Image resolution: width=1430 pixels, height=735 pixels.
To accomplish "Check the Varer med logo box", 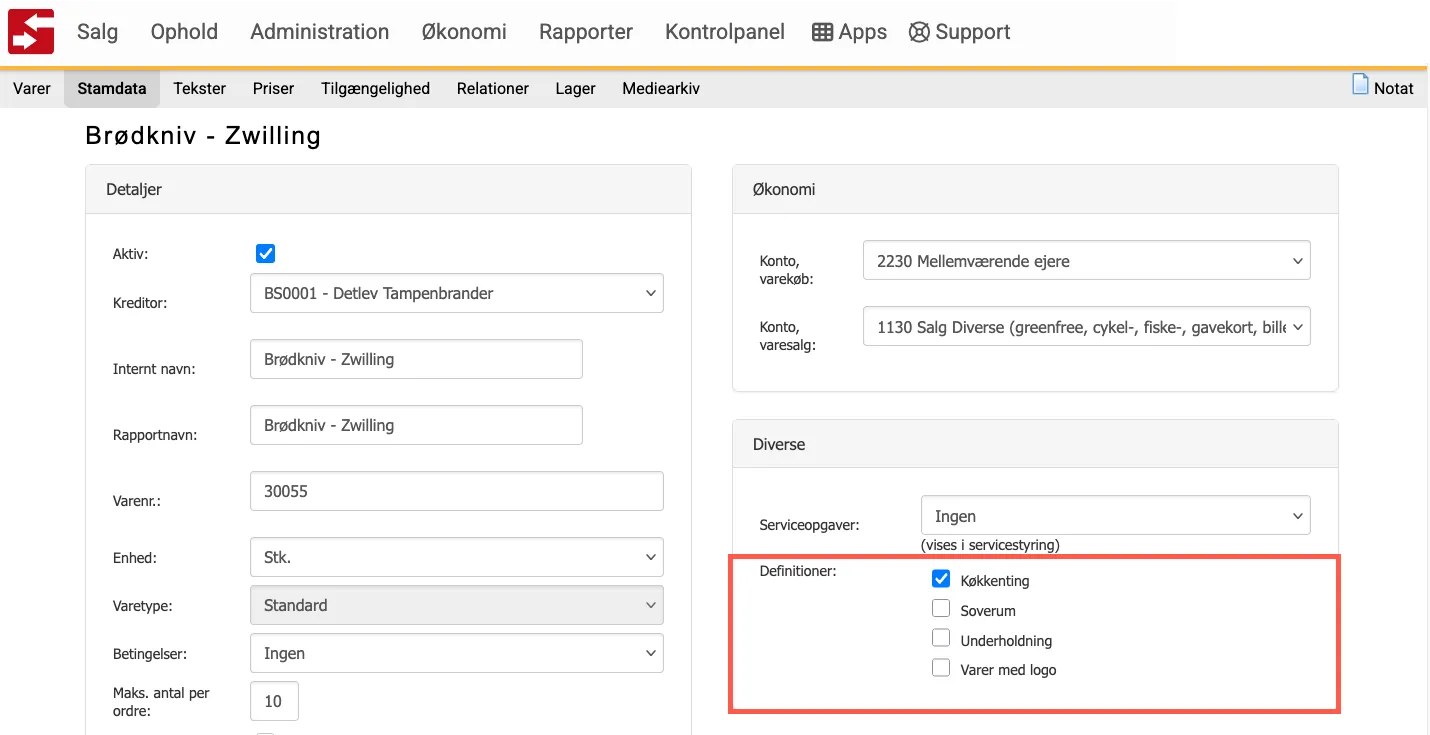I will pos(940,669).
